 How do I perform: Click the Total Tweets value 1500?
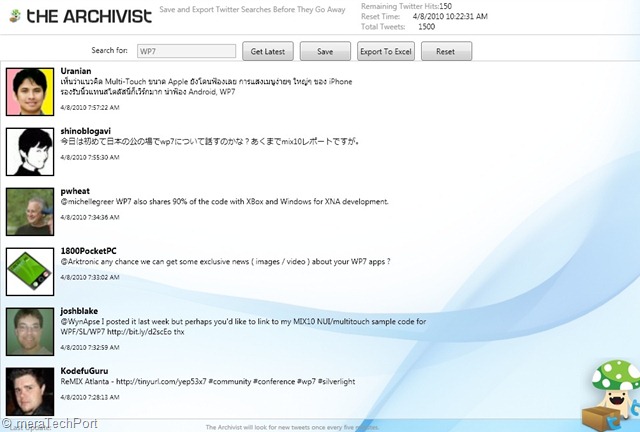(427, 27)
